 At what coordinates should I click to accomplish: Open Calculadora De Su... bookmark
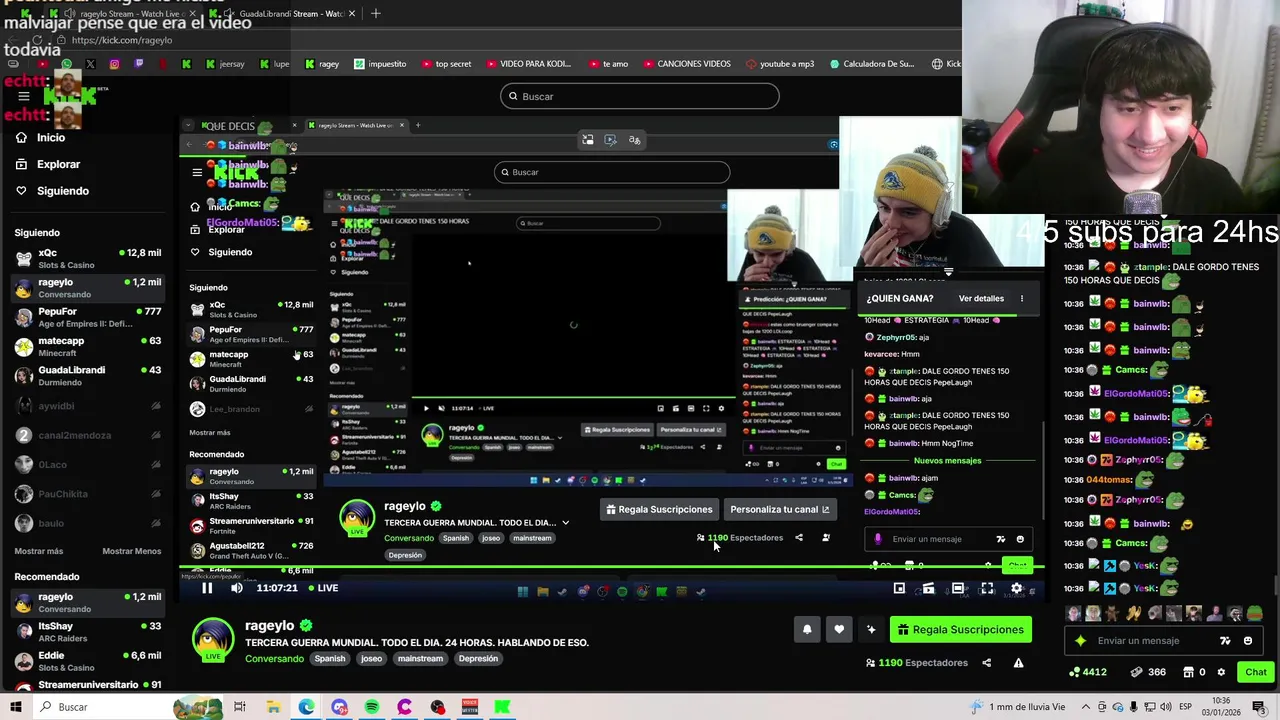tap(872, 64)
